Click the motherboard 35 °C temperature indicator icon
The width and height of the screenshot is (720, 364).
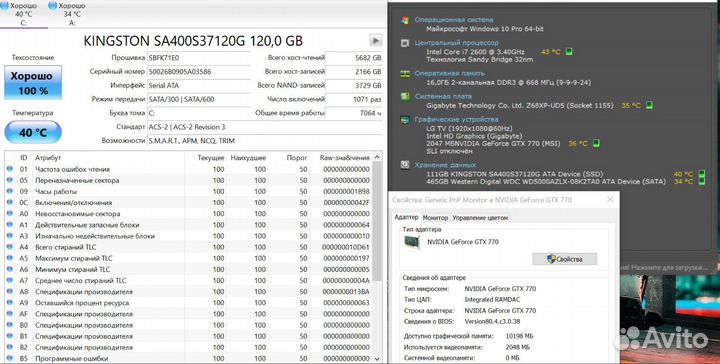[649, 106]
